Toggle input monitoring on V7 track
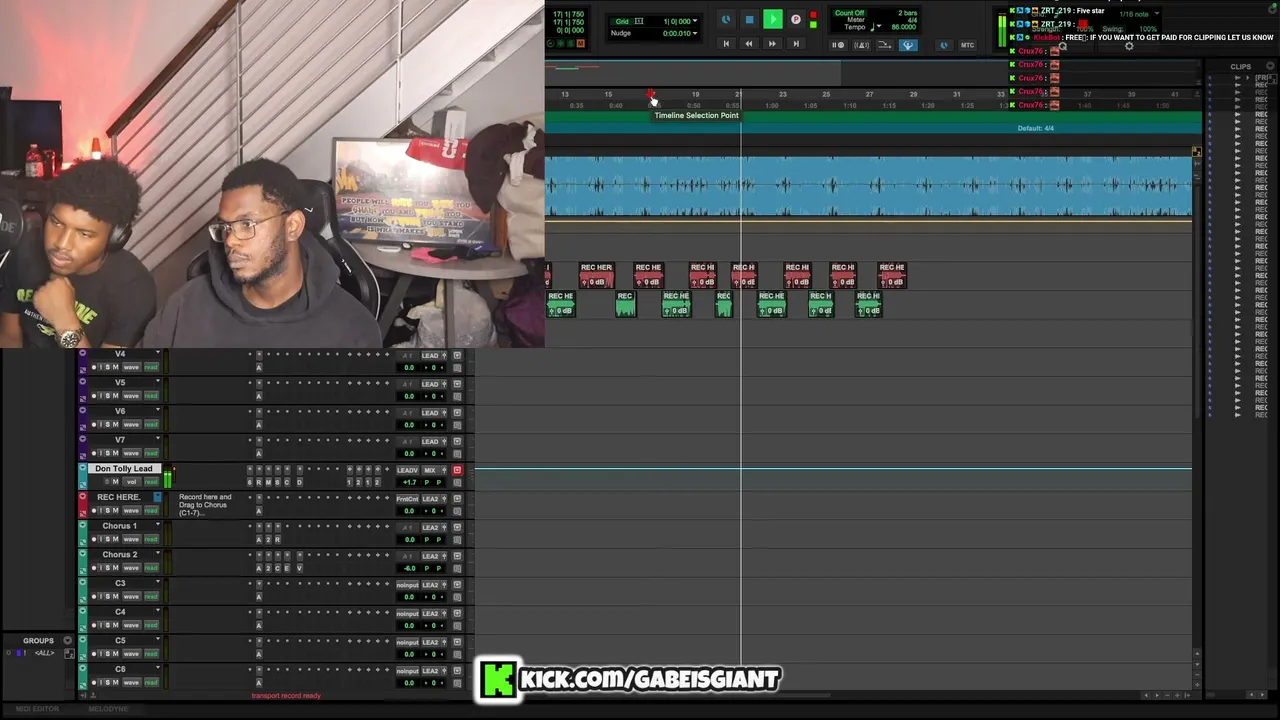 (101, 454)
